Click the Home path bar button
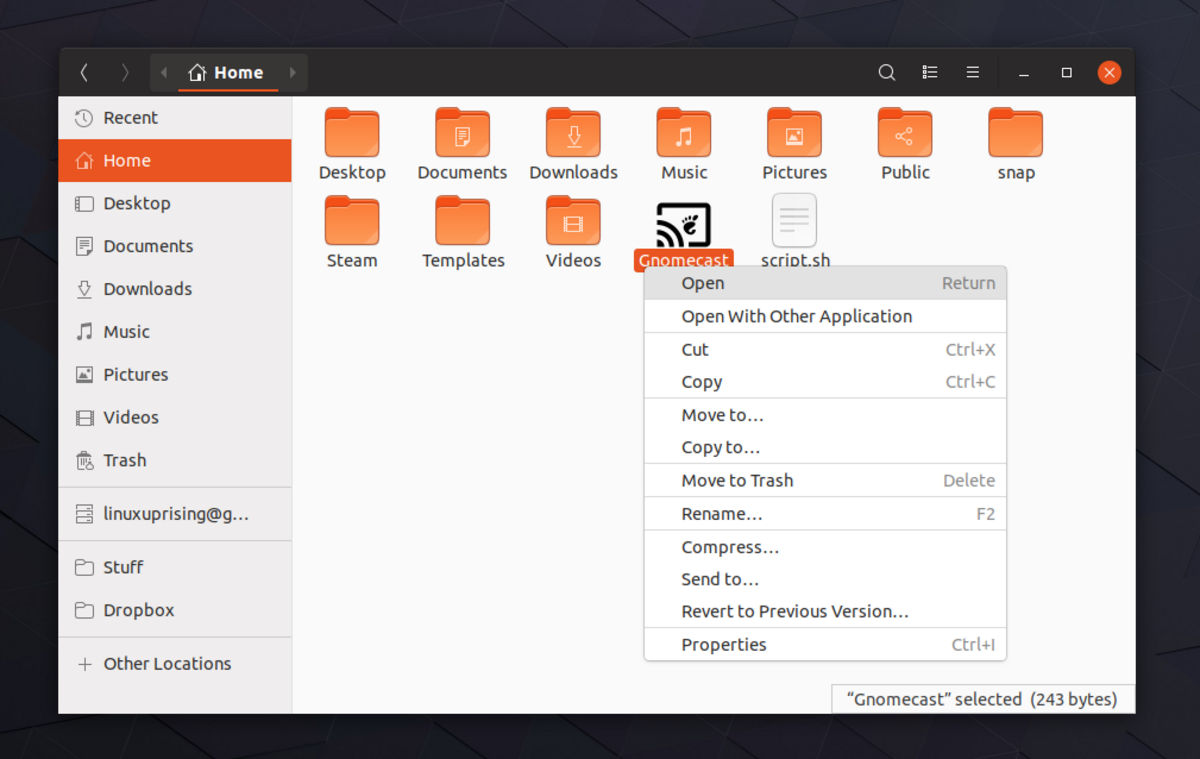 (227, 72)
